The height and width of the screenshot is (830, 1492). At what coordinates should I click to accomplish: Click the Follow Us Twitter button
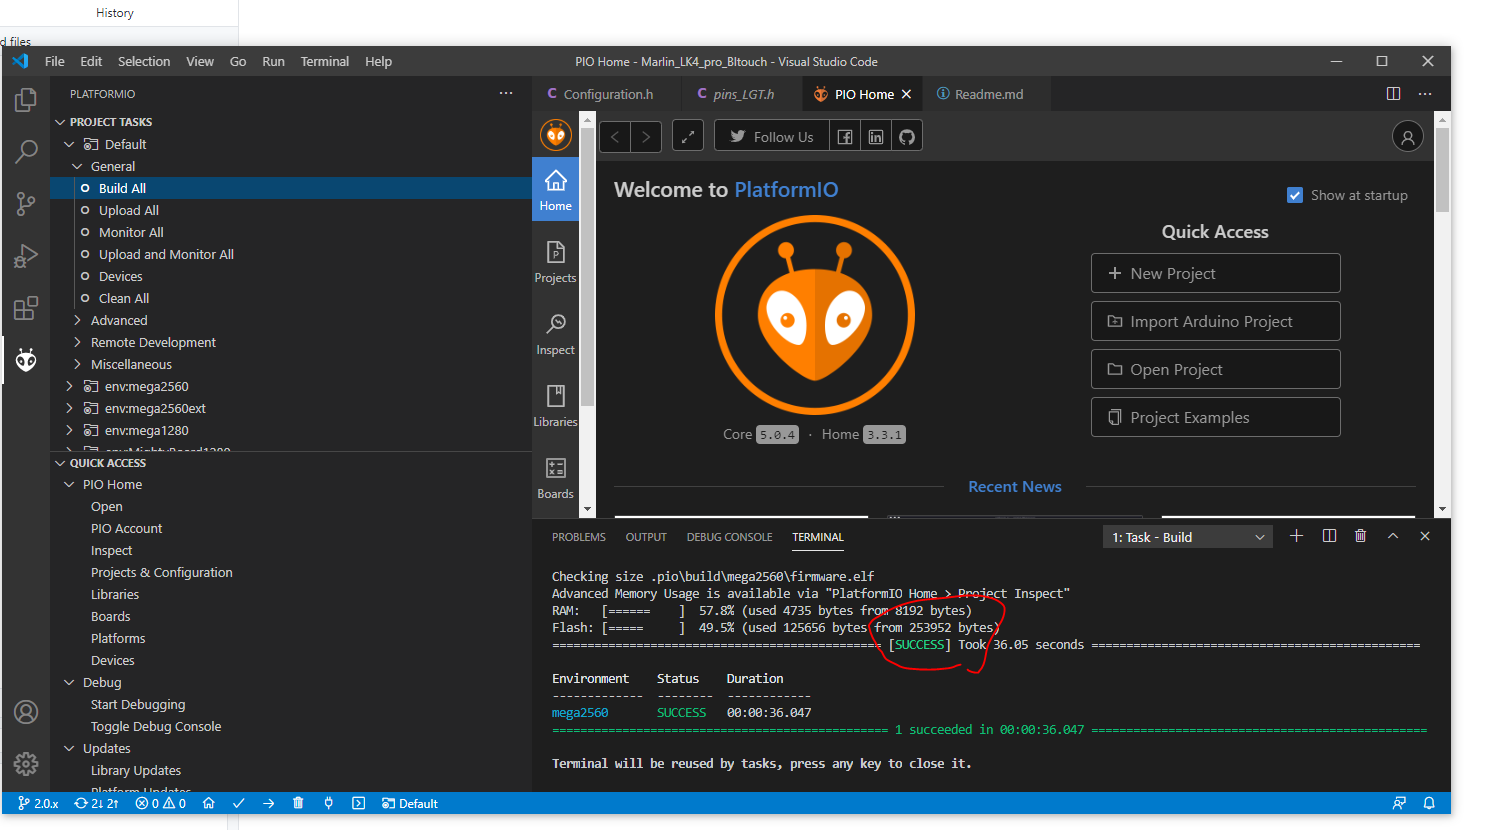point(772,136)
